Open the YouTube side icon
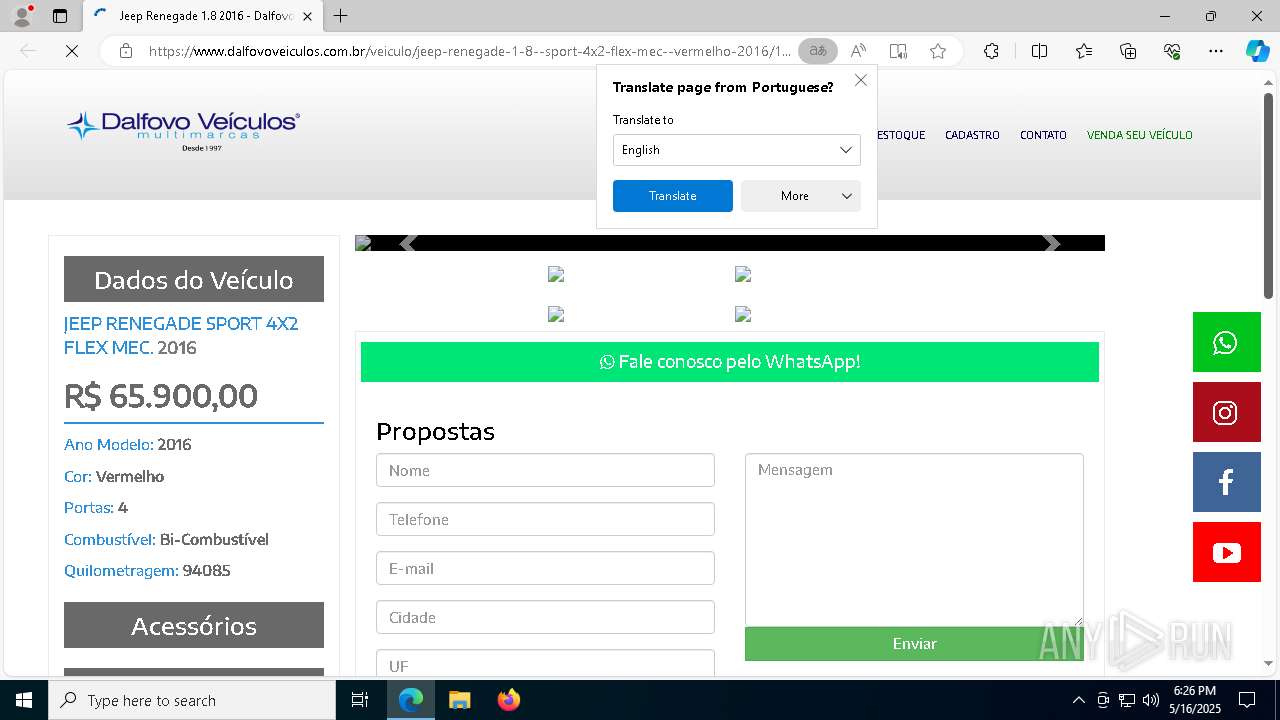1280x720 pixels. tap(1226, 552)
